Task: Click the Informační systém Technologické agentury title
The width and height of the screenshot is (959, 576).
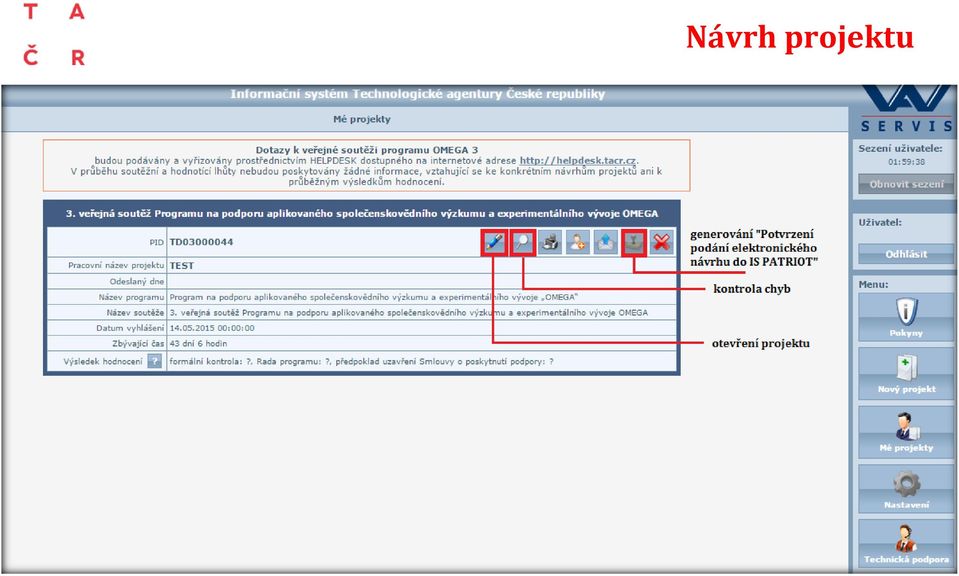Action: (418, 94)
